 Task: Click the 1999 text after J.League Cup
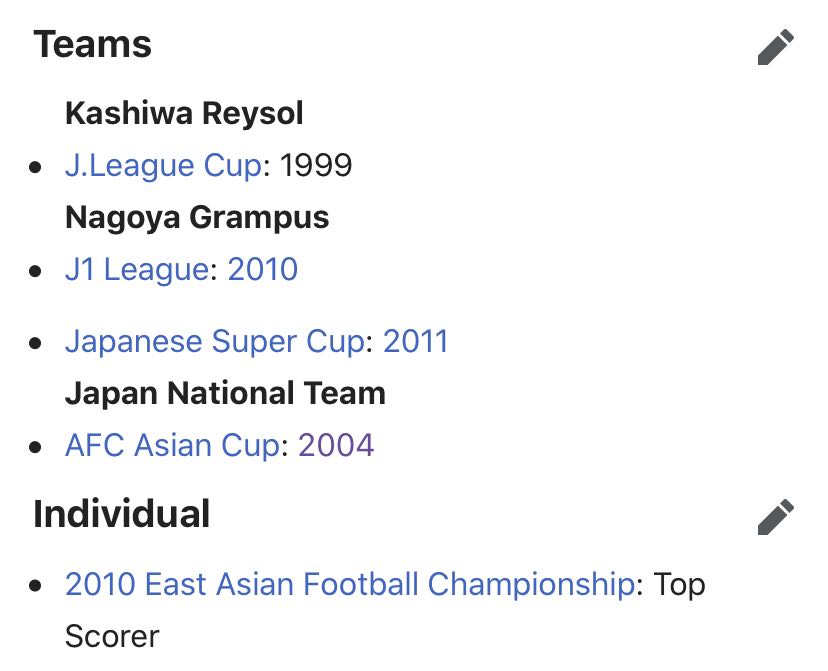pyautogui.click(x=316, y=165)
